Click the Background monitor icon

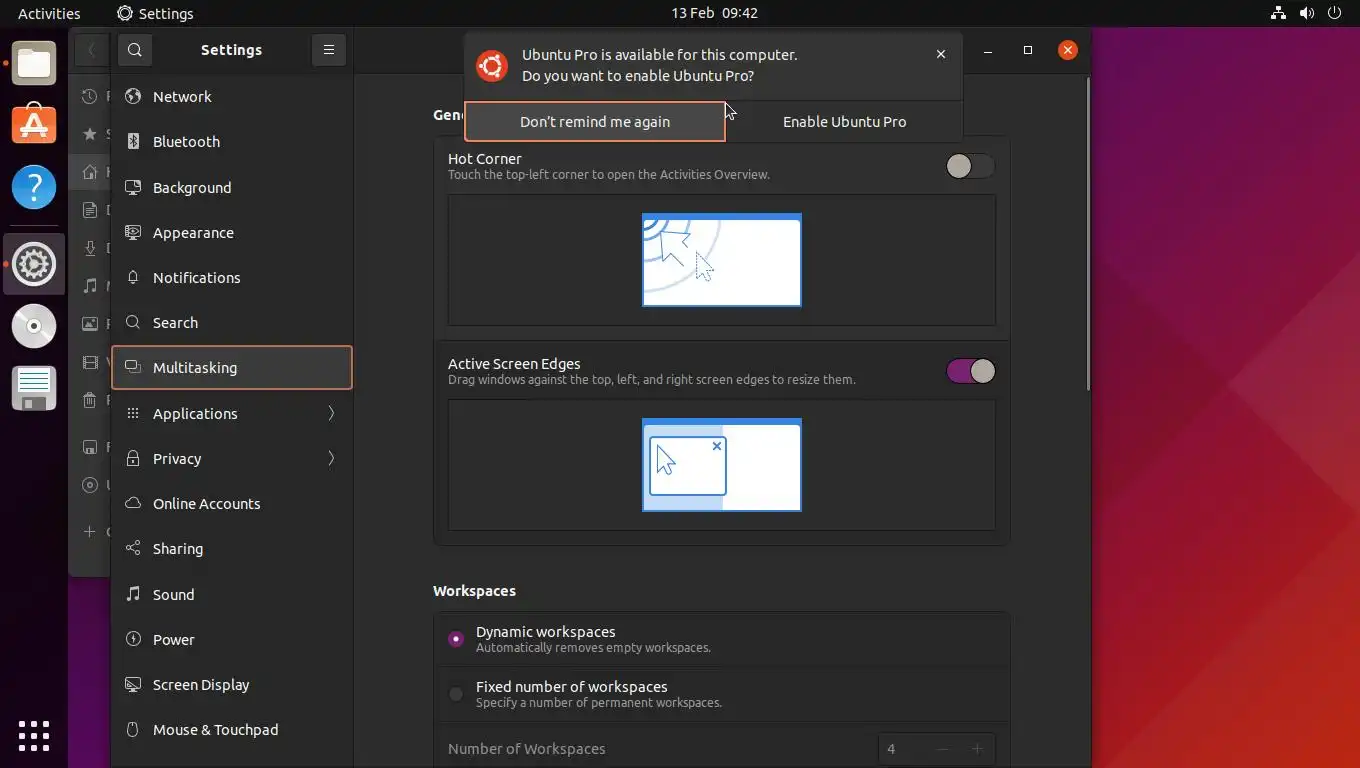pyautogui.click(x=132, y=187)
